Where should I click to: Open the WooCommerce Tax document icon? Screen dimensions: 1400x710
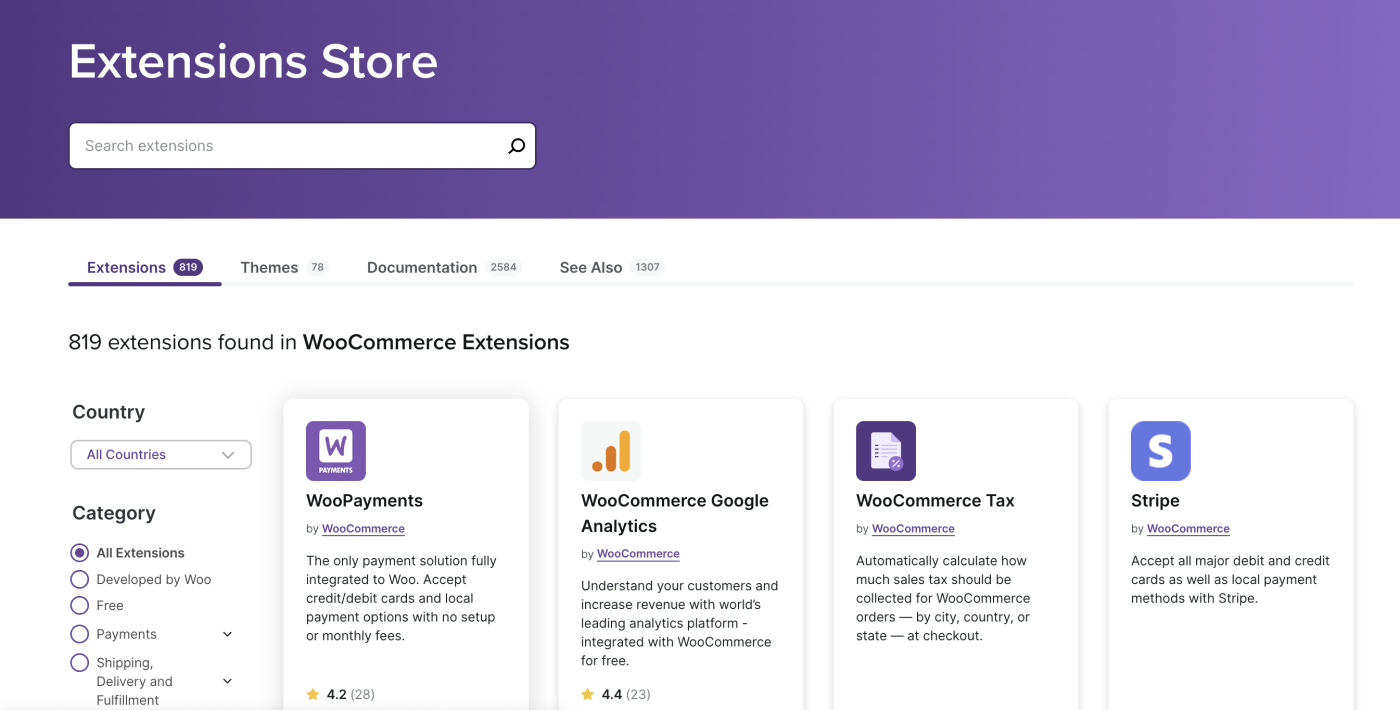(x=886, y=451)
